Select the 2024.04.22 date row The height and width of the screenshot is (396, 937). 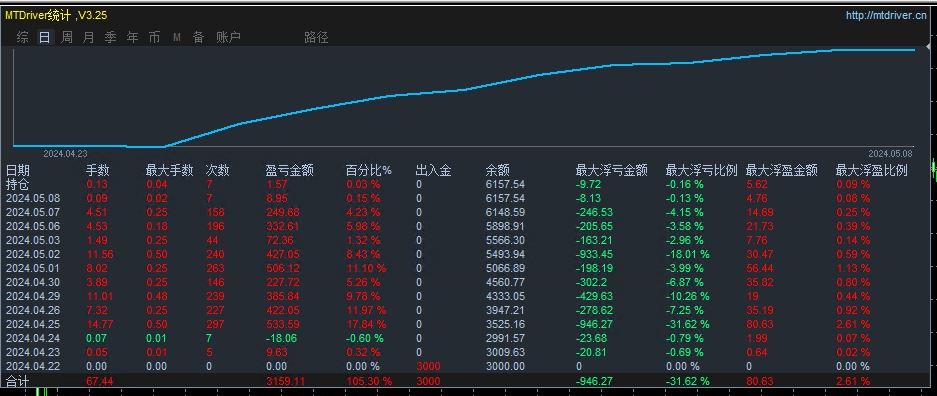coord(33,367)
